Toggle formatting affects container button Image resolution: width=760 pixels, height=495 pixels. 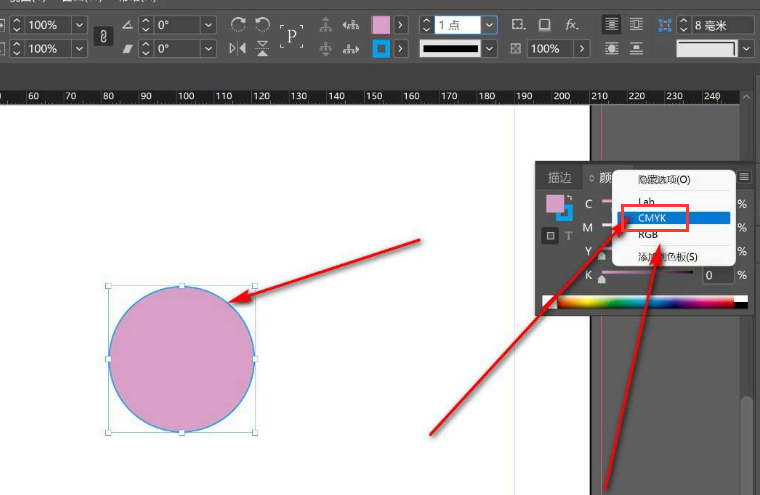(x=550, y=236)
